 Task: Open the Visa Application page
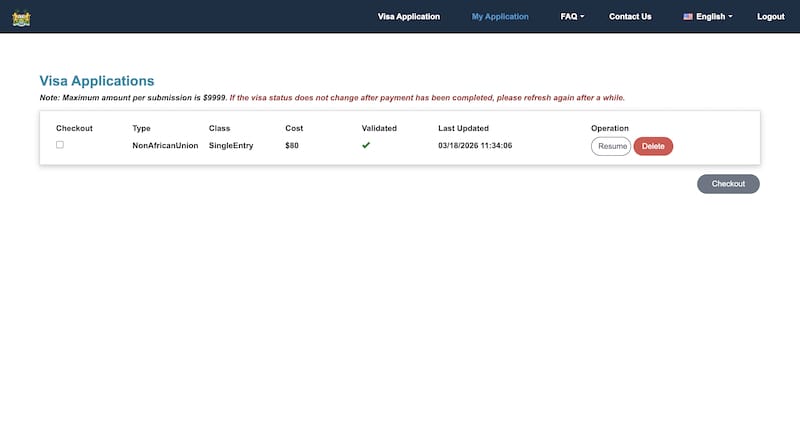(408, 17)
